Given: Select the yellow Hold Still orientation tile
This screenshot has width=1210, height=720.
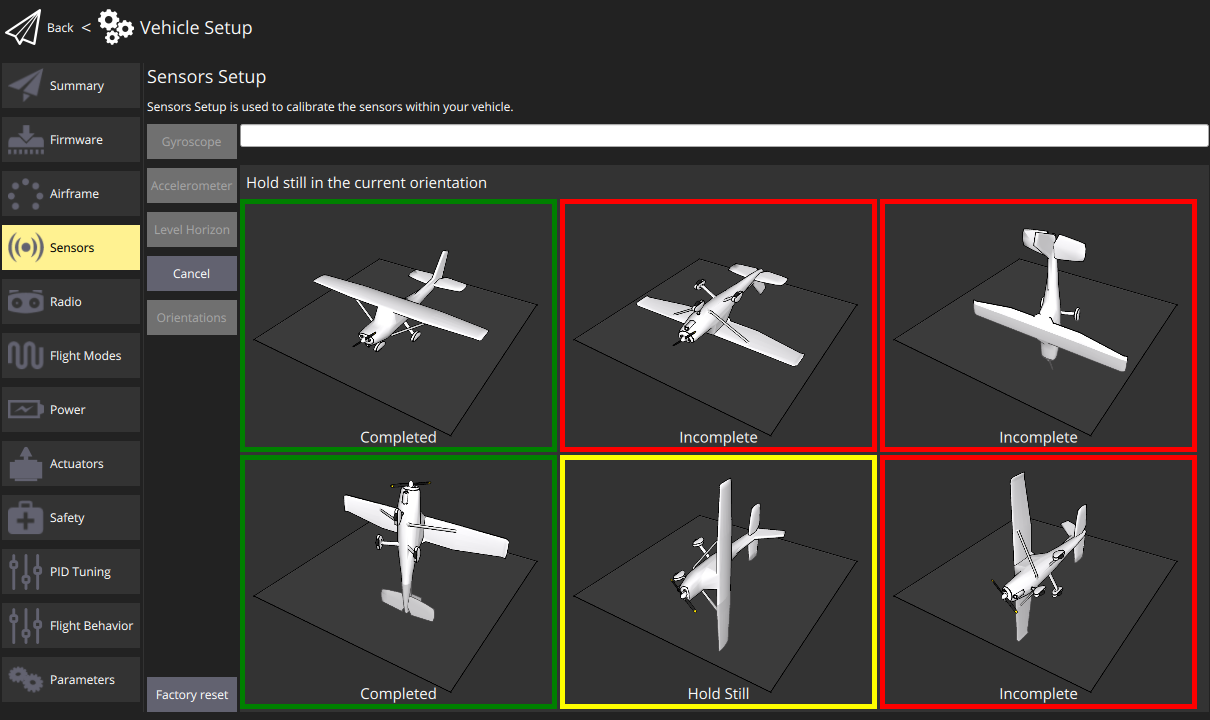Looking at the screenshot, I should pyautogui.click(x=718, y=582).
